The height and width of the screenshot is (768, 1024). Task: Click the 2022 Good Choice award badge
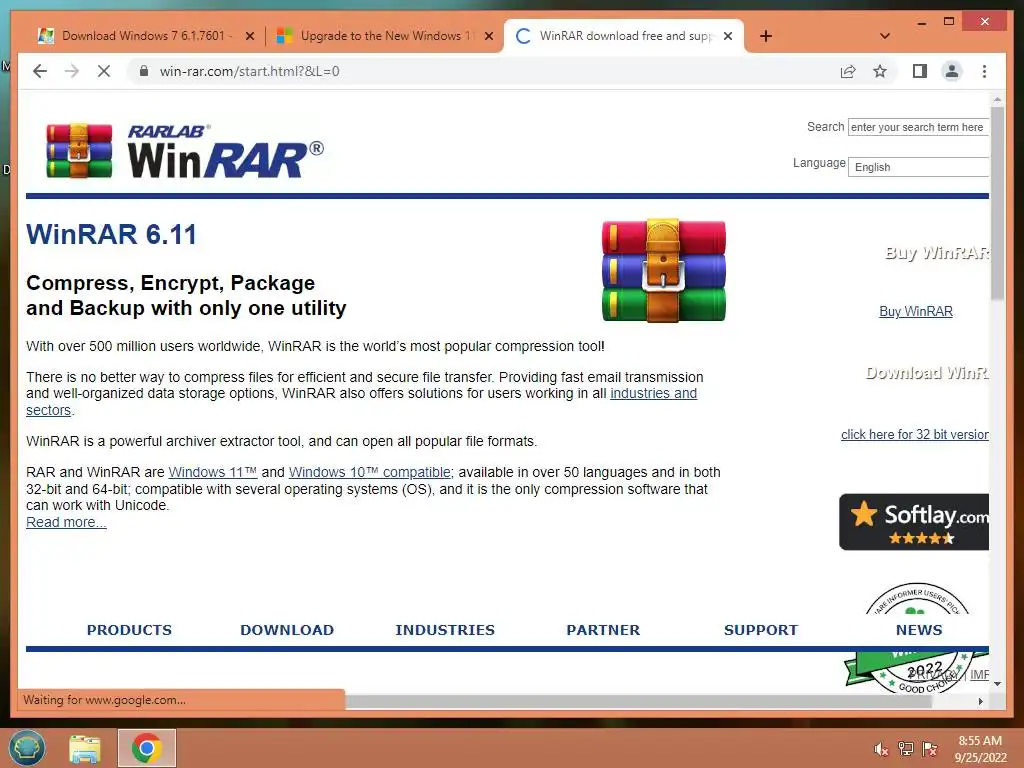click(916, 671)
